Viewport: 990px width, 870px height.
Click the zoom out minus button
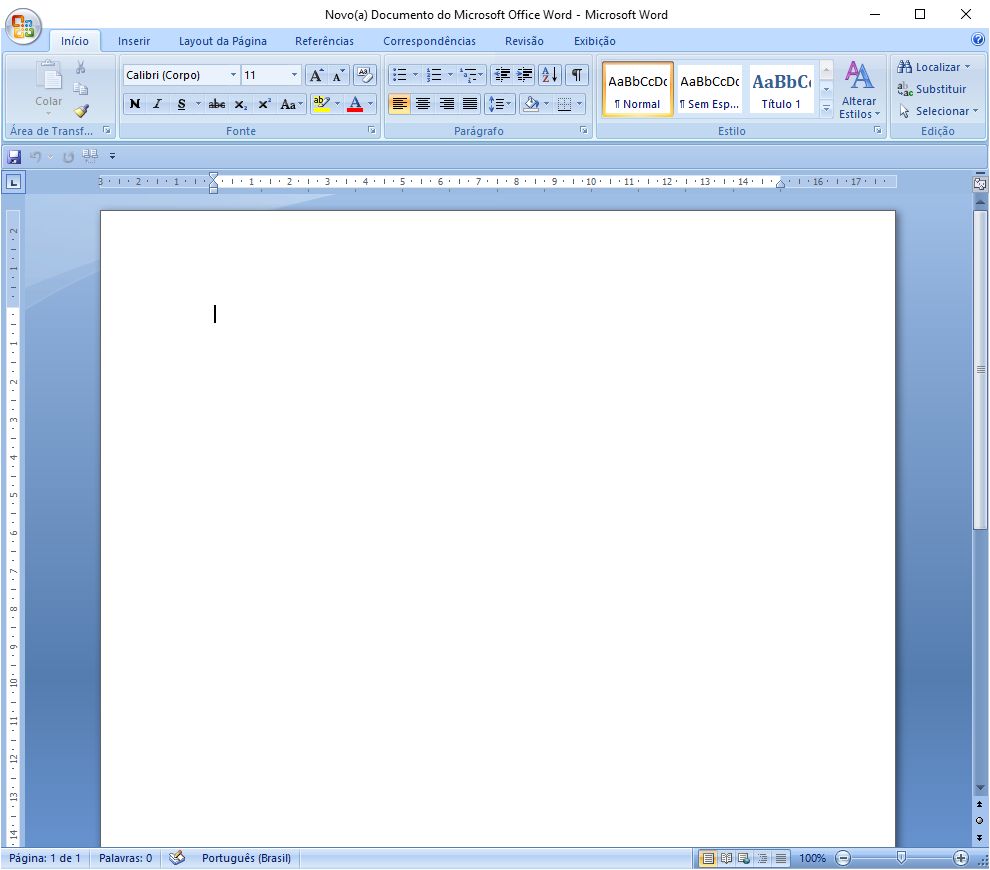click(x=843, y=858)
